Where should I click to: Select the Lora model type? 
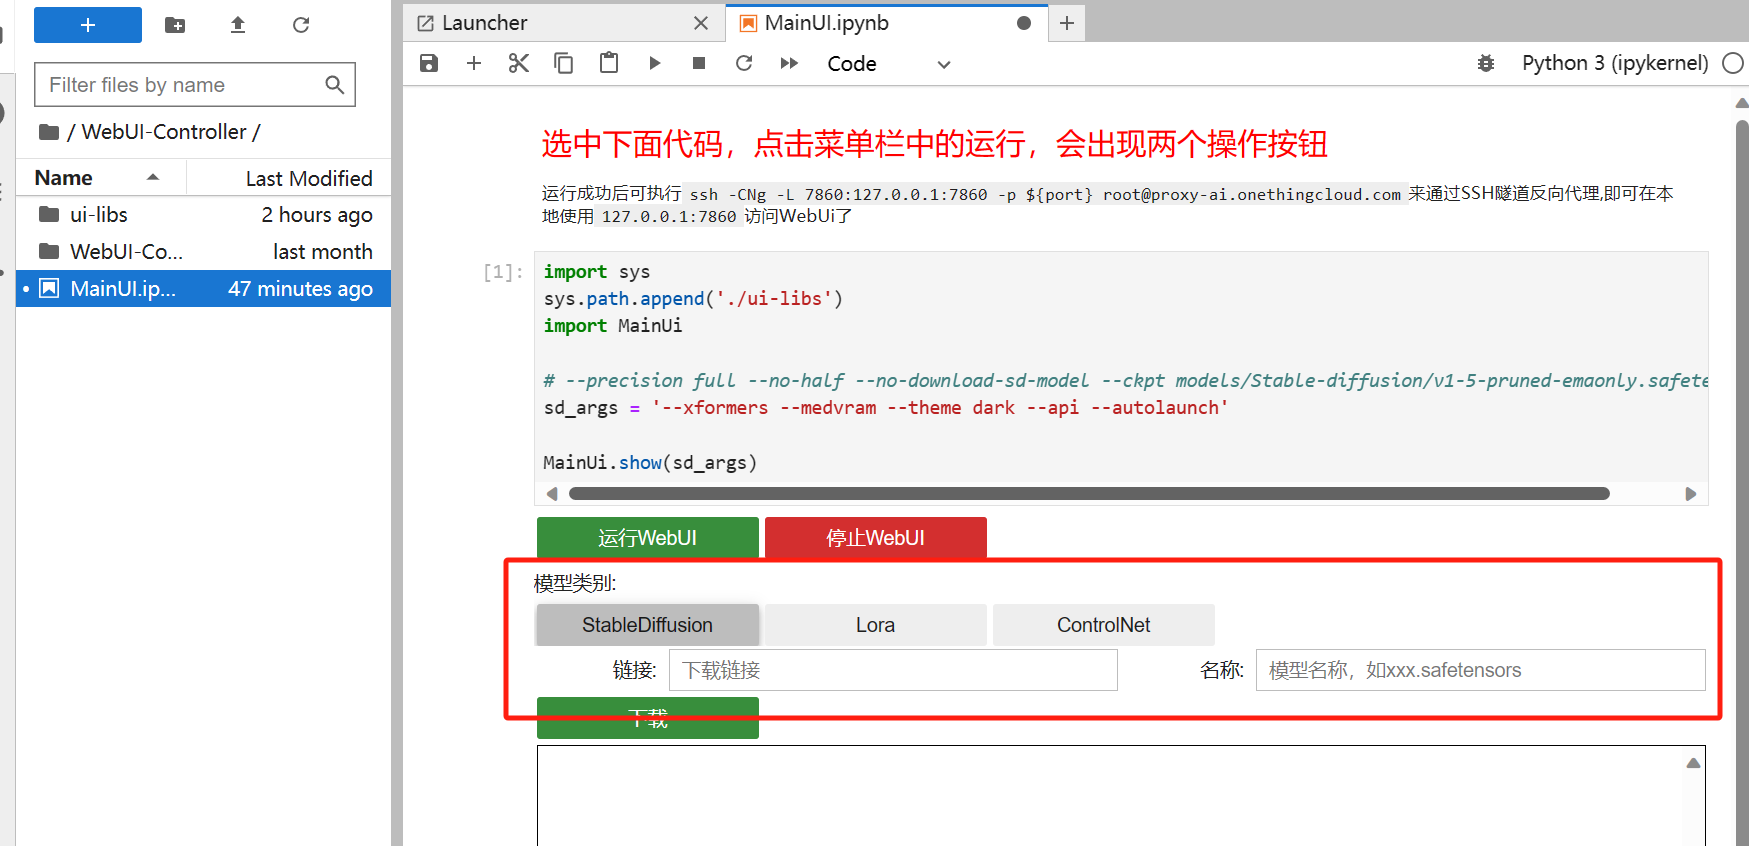pos(876,625)
